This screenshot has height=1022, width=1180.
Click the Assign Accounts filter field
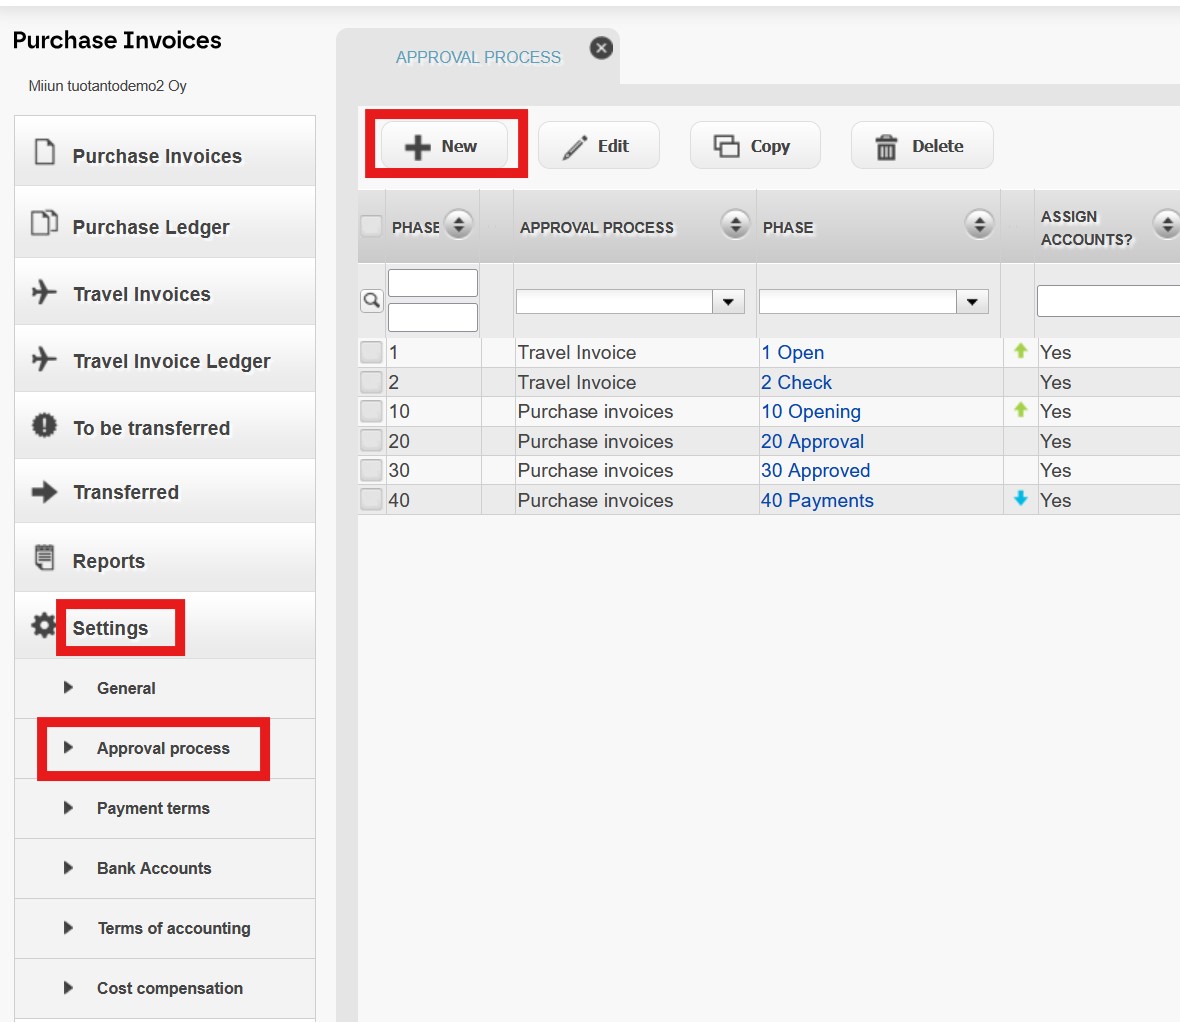pyautogui.click(x=1109, y=300)
